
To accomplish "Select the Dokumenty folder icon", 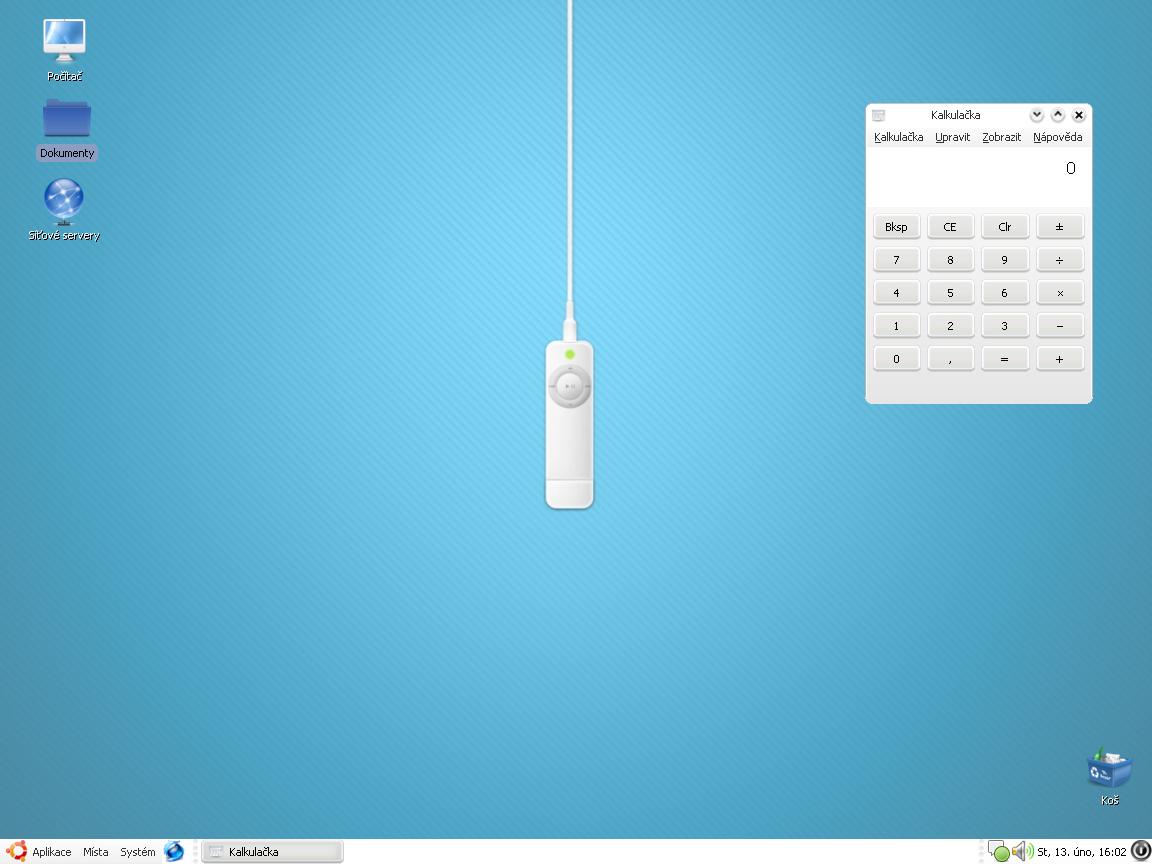I will pyautogui.click(x=67, y=129).
